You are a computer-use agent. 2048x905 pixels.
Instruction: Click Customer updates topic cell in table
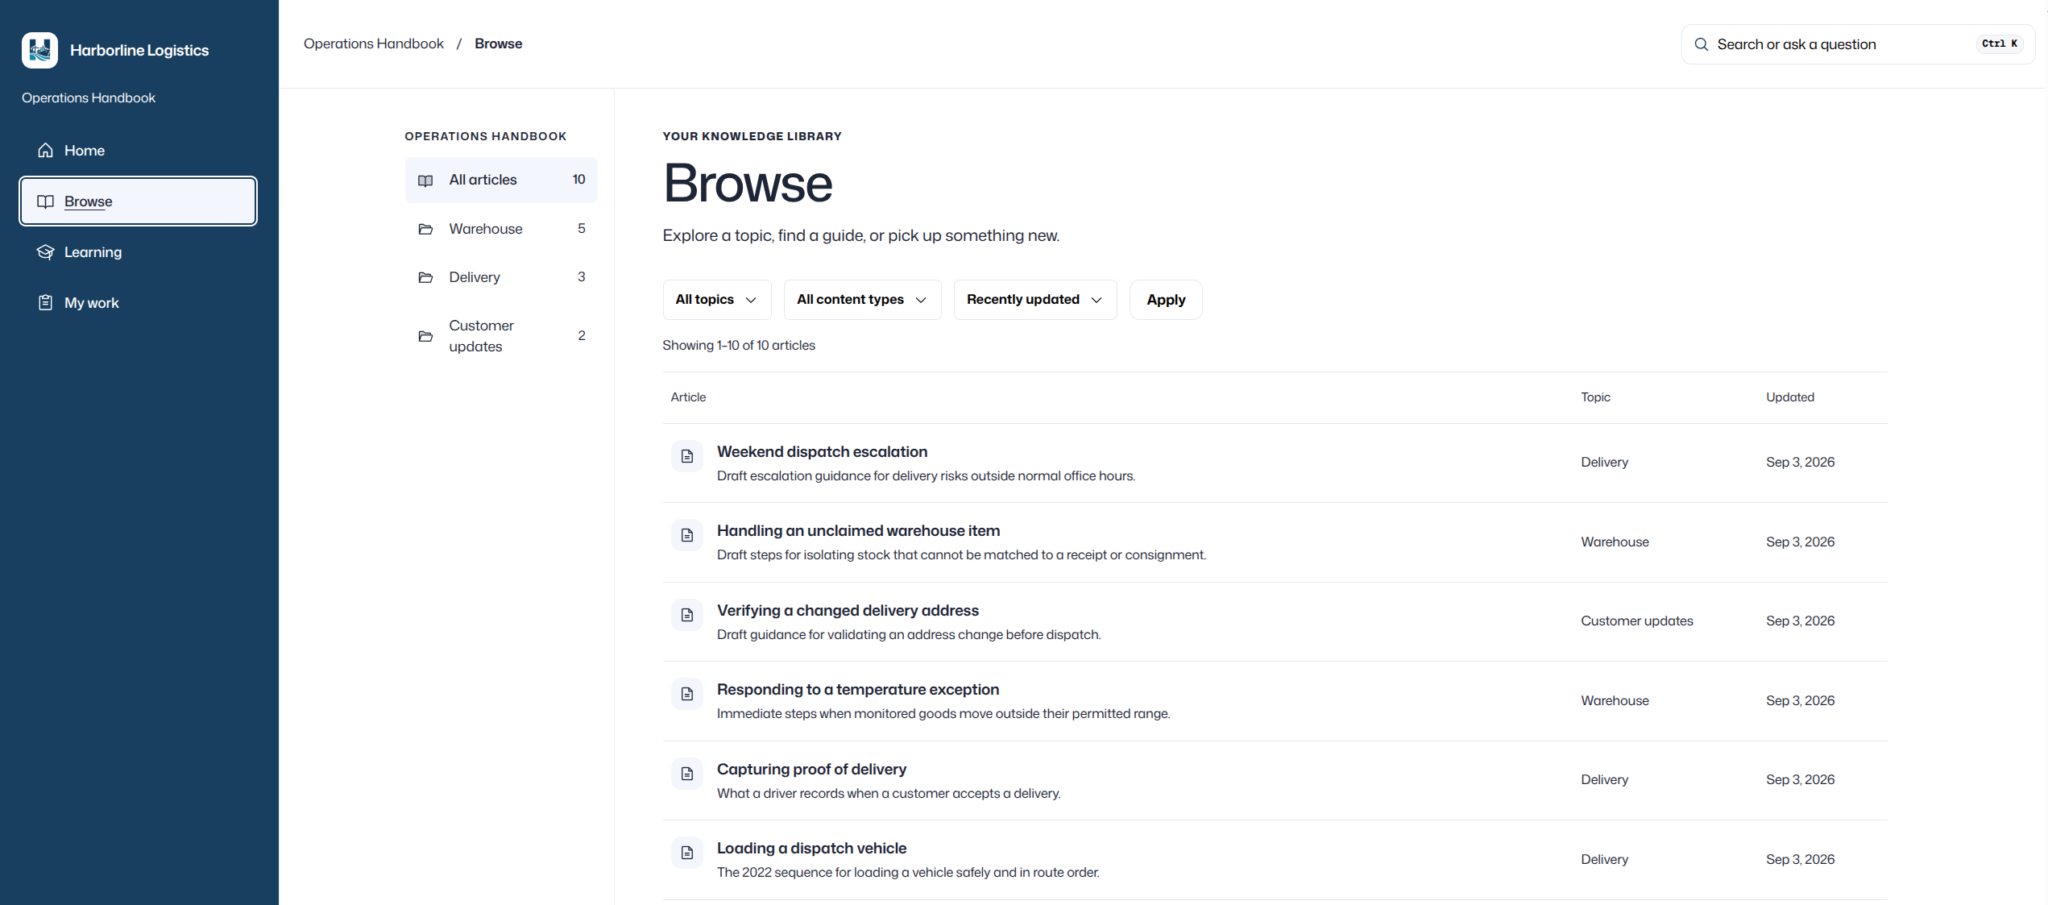point(1637,621)
